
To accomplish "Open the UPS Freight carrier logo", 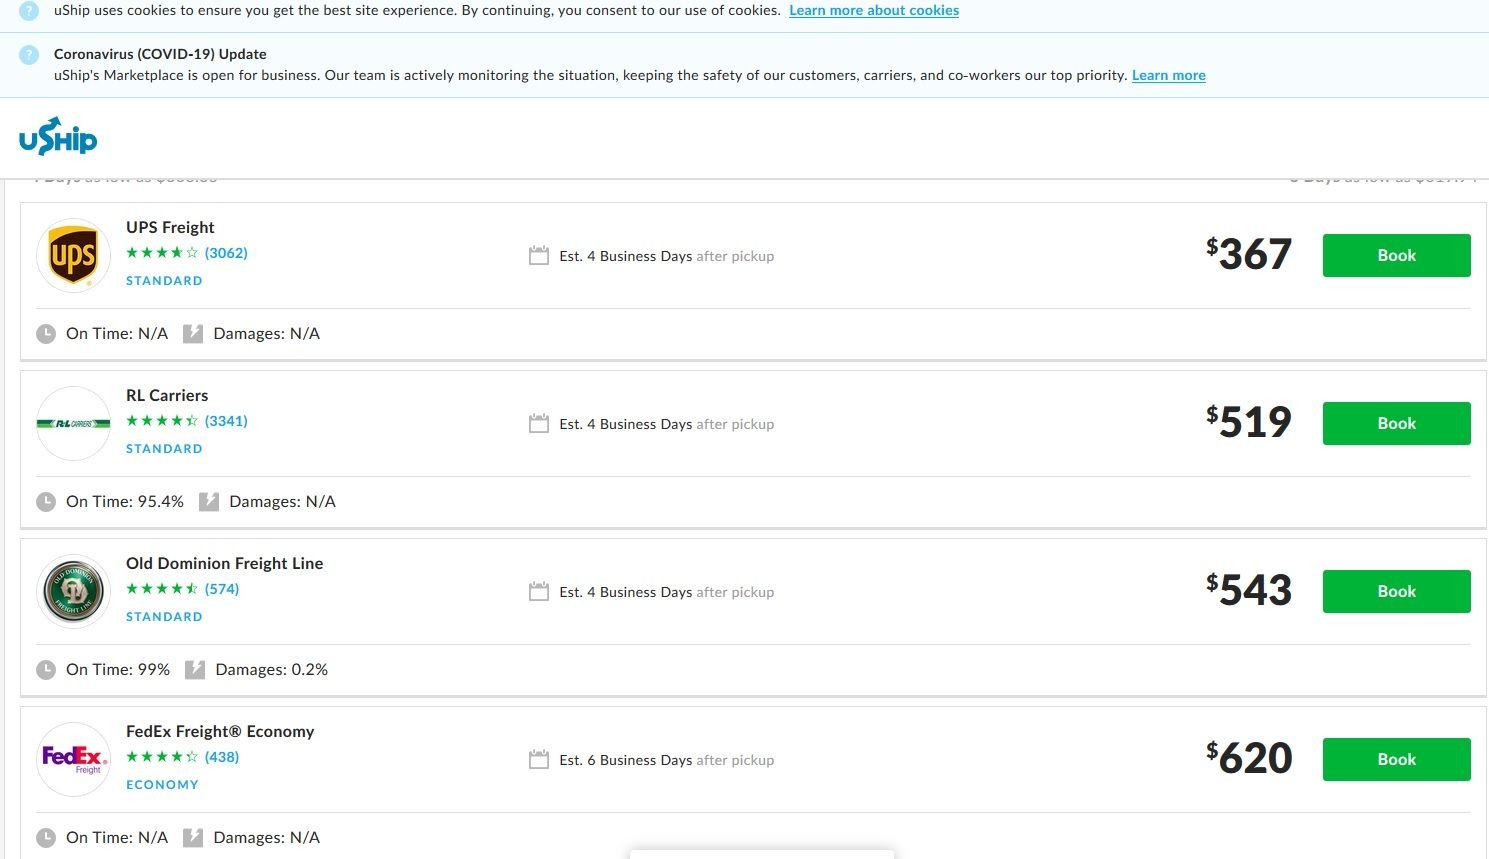I will click(73, 255).
